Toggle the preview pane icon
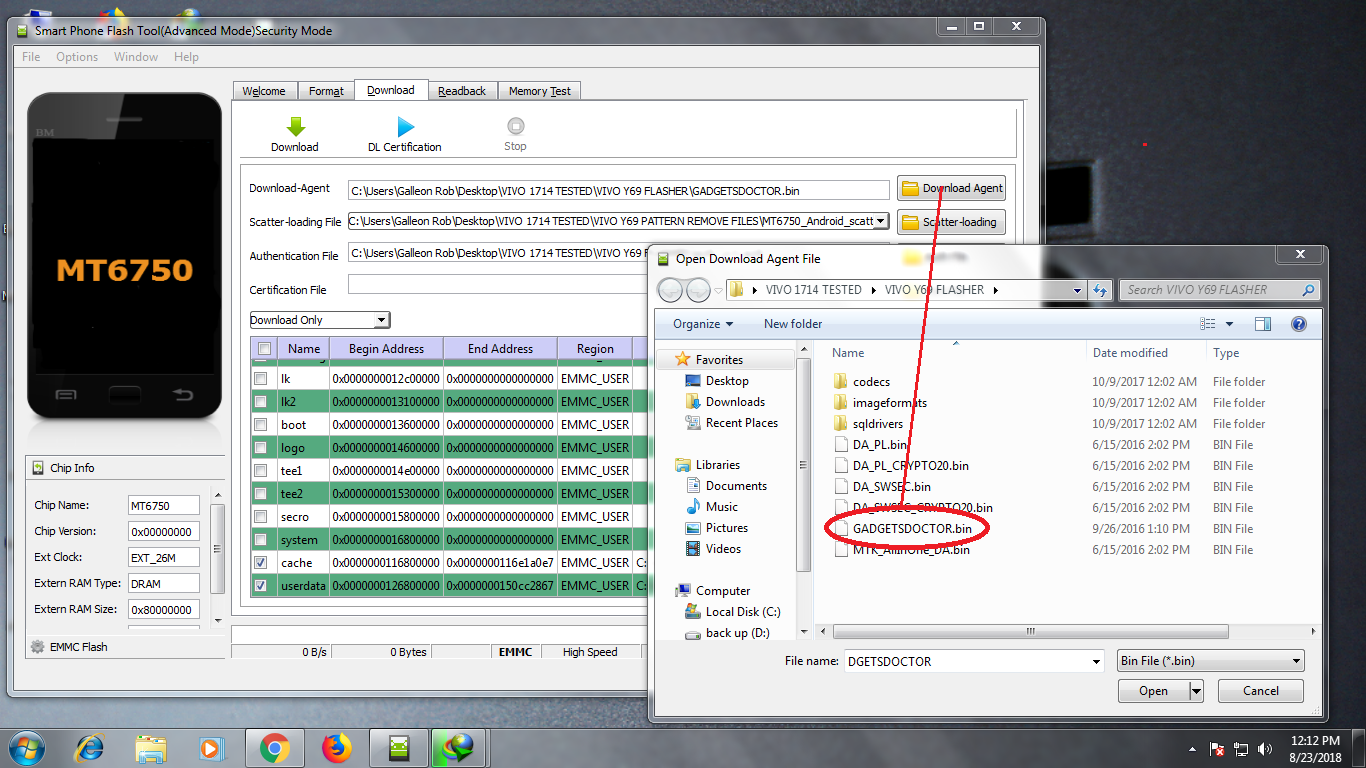The image size is (1366, 768). click(1263, 324)
